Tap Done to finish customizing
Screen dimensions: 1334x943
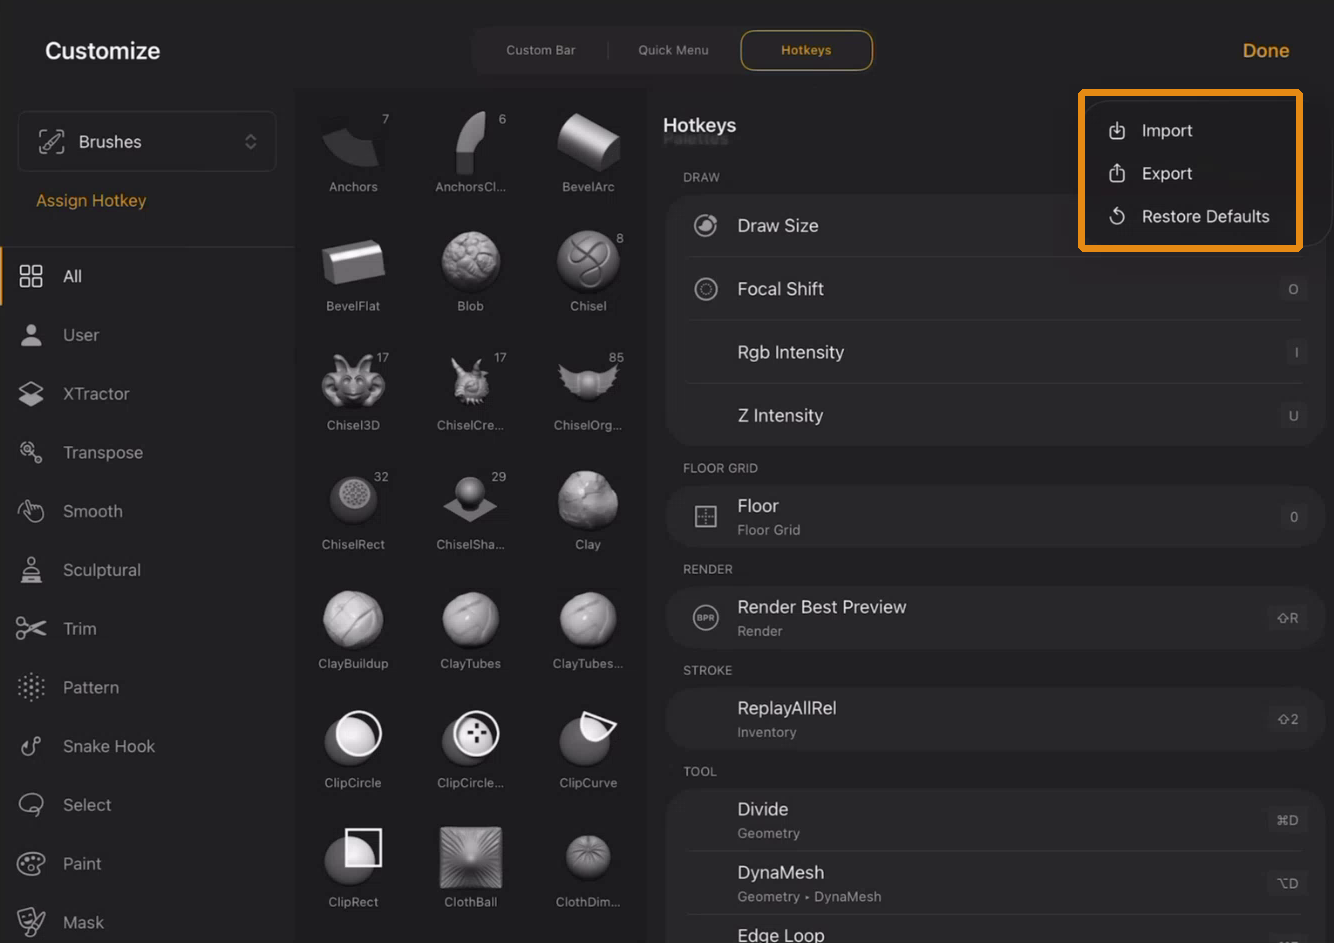(x=1265, y=51)
